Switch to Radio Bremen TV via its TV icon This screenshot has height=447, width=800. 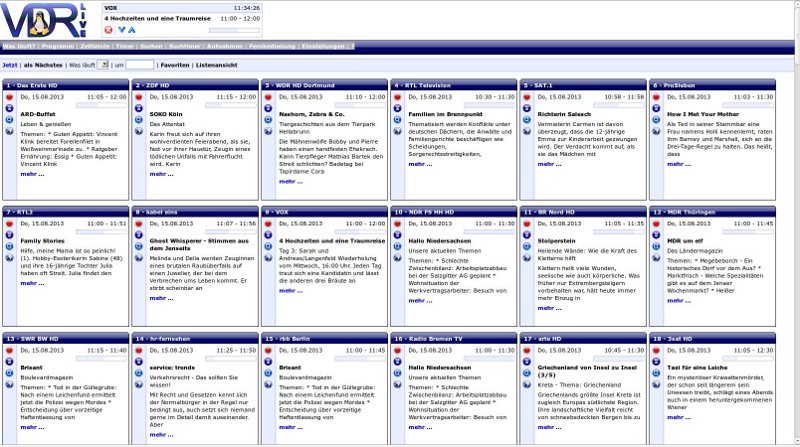coord(397,362)
